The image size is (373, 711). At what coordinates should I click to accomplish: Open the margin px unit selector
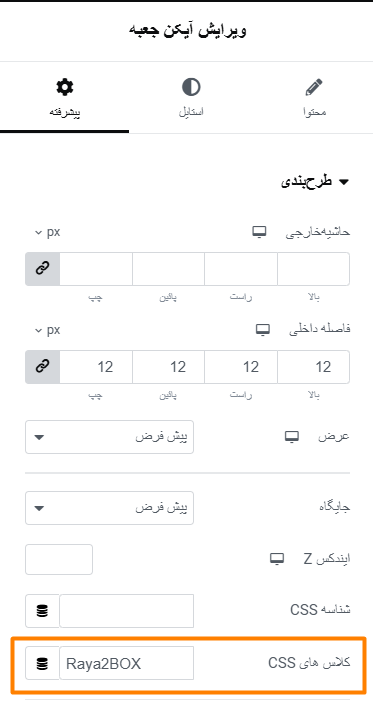click(x=48, y=232)
